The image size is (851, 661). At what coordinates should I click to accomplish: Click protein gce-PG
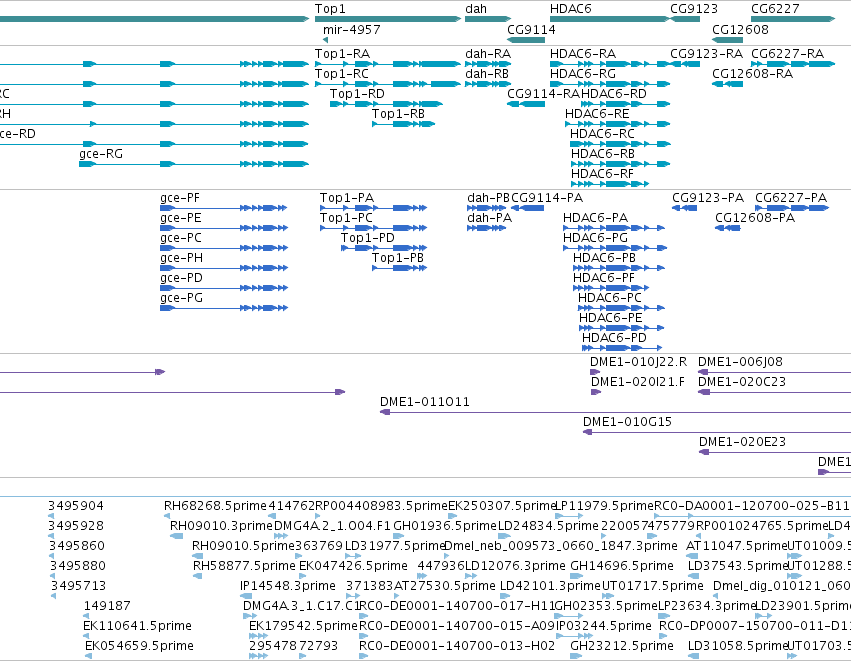(x=224, y=308)
